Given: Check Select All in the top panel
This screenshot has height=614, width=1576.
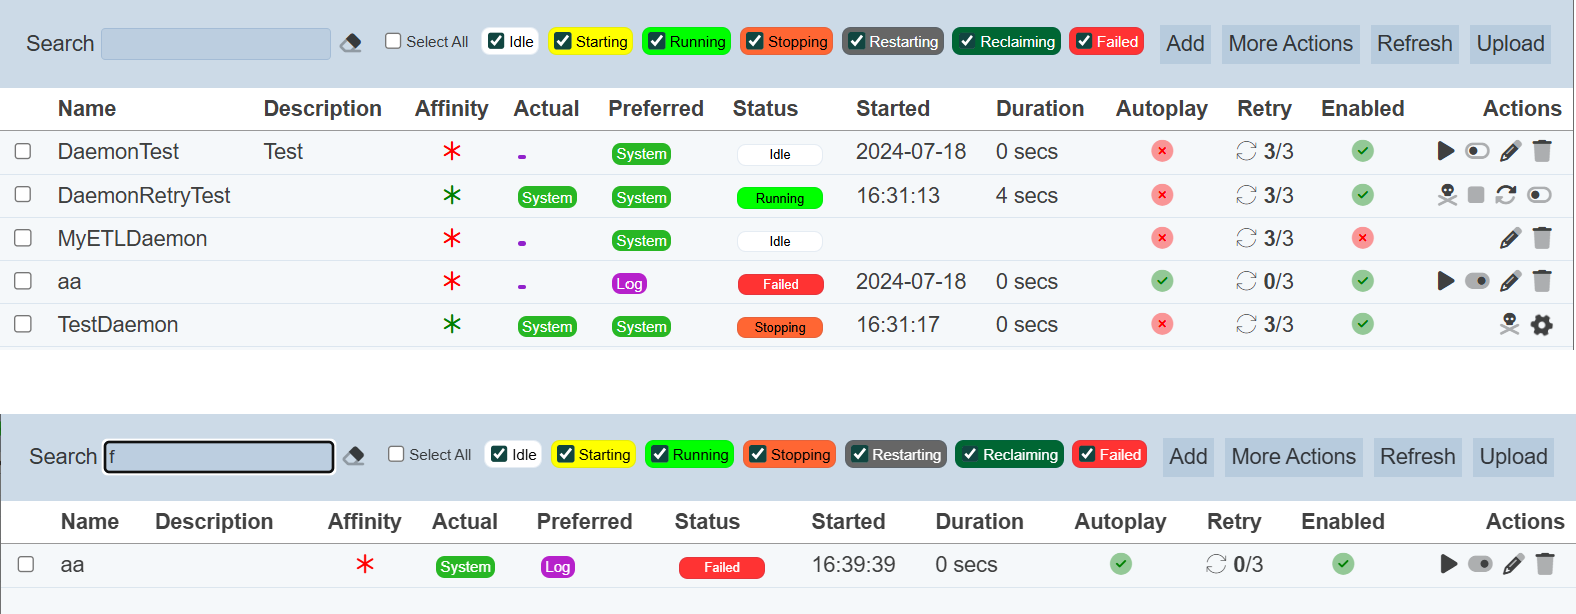Looking at the screenshot, I should click(x=393, y=41).
